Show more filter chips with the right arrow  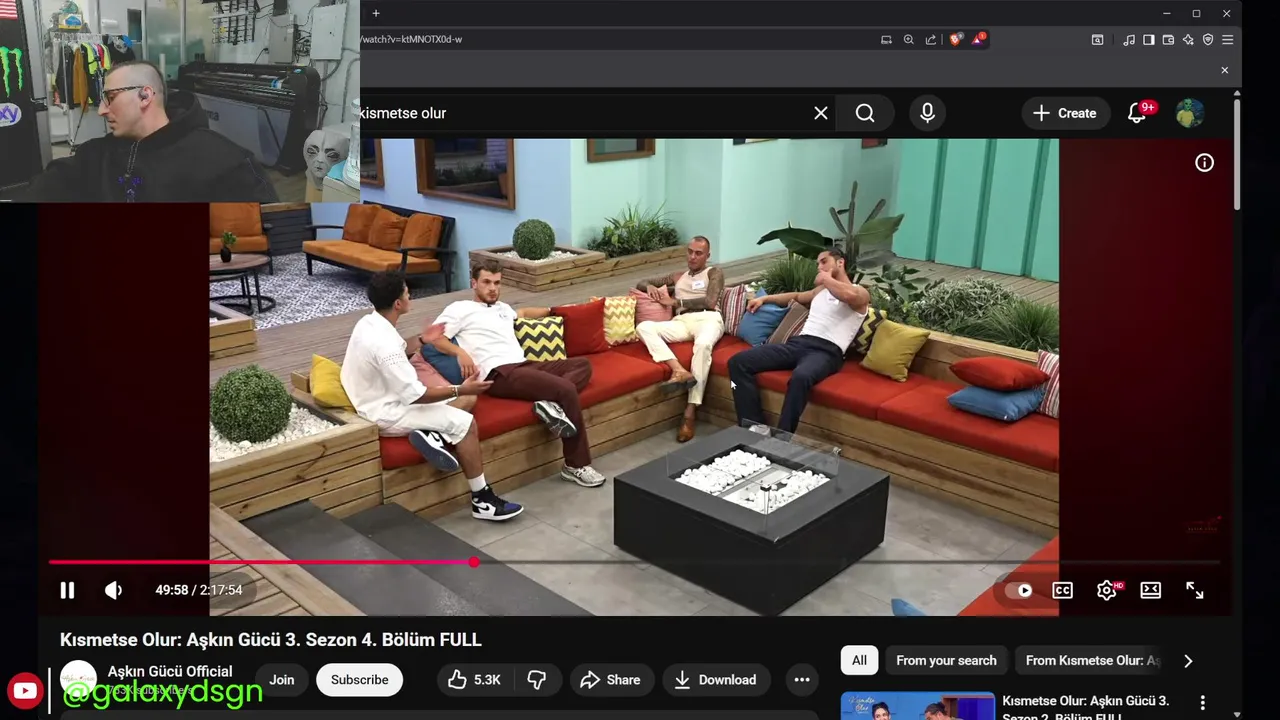click(1188, 660)
